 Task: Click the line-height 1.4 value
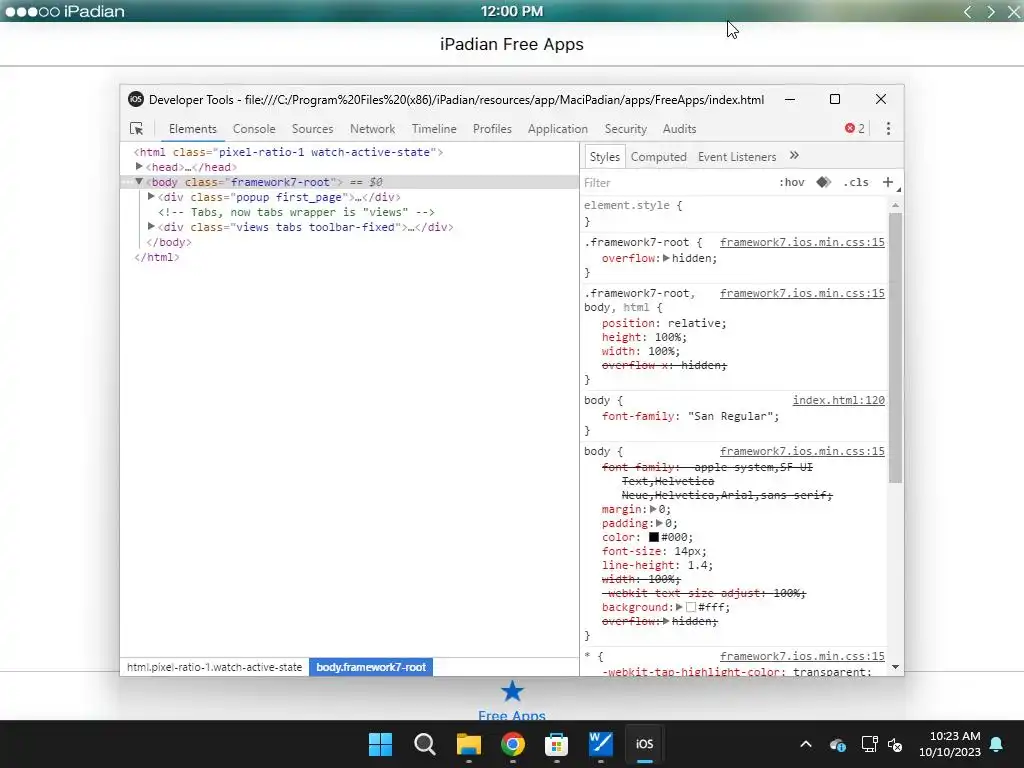[697, 565]
